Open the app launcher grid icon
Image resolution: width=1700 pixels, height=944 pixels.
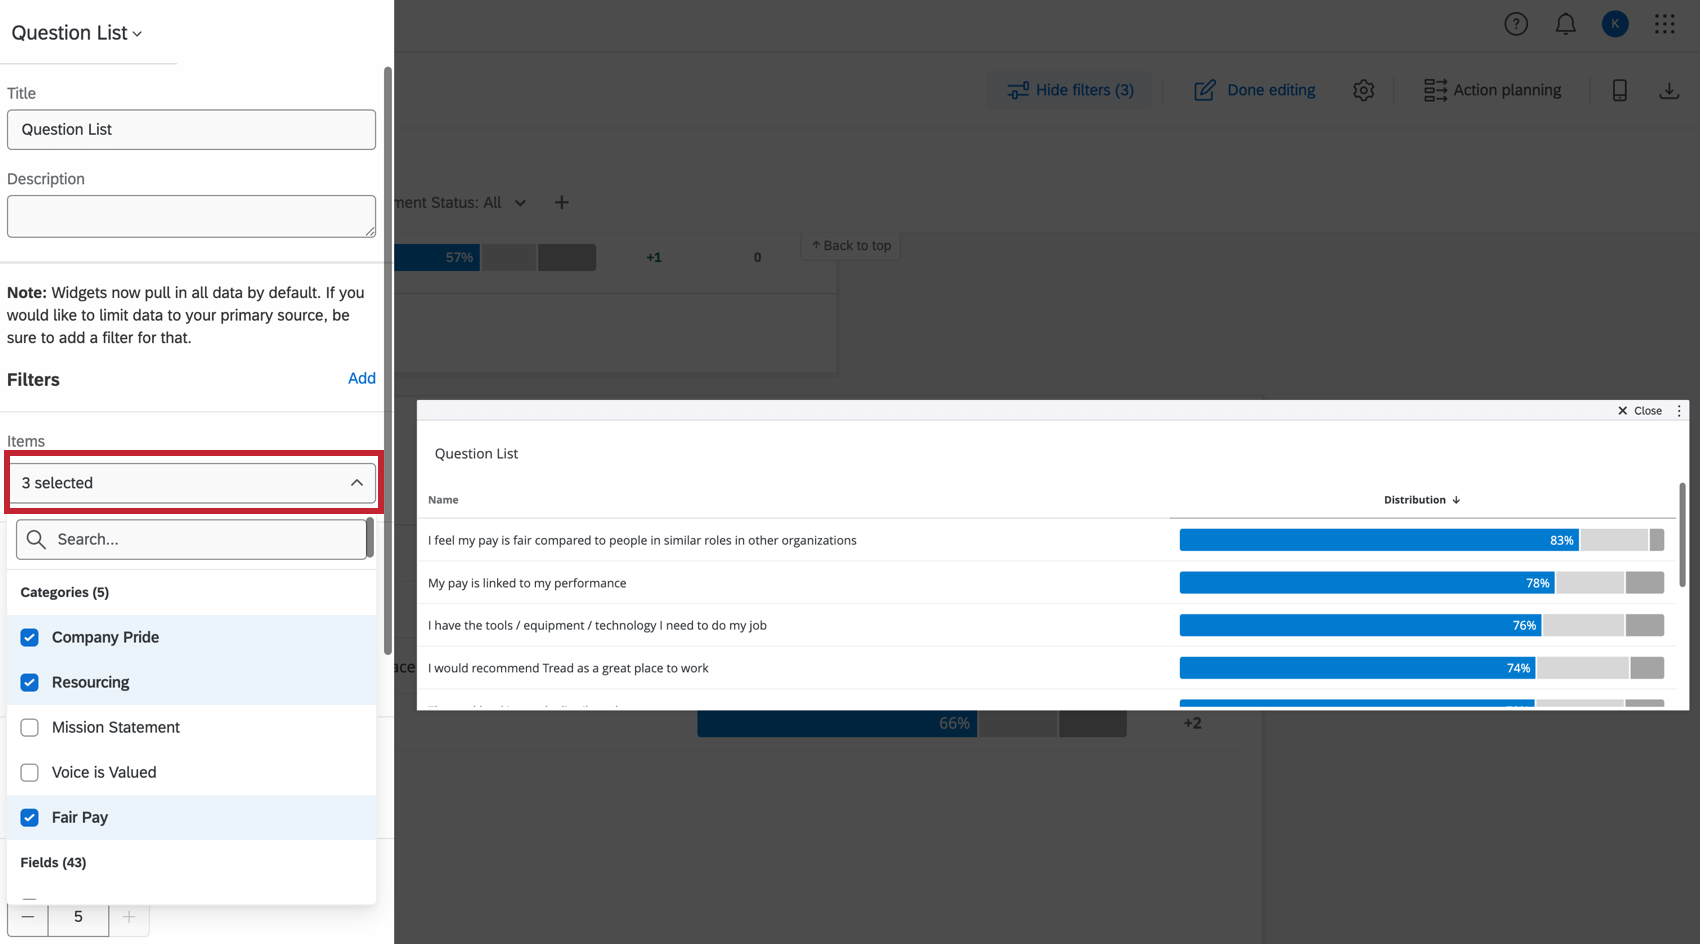1665,23
